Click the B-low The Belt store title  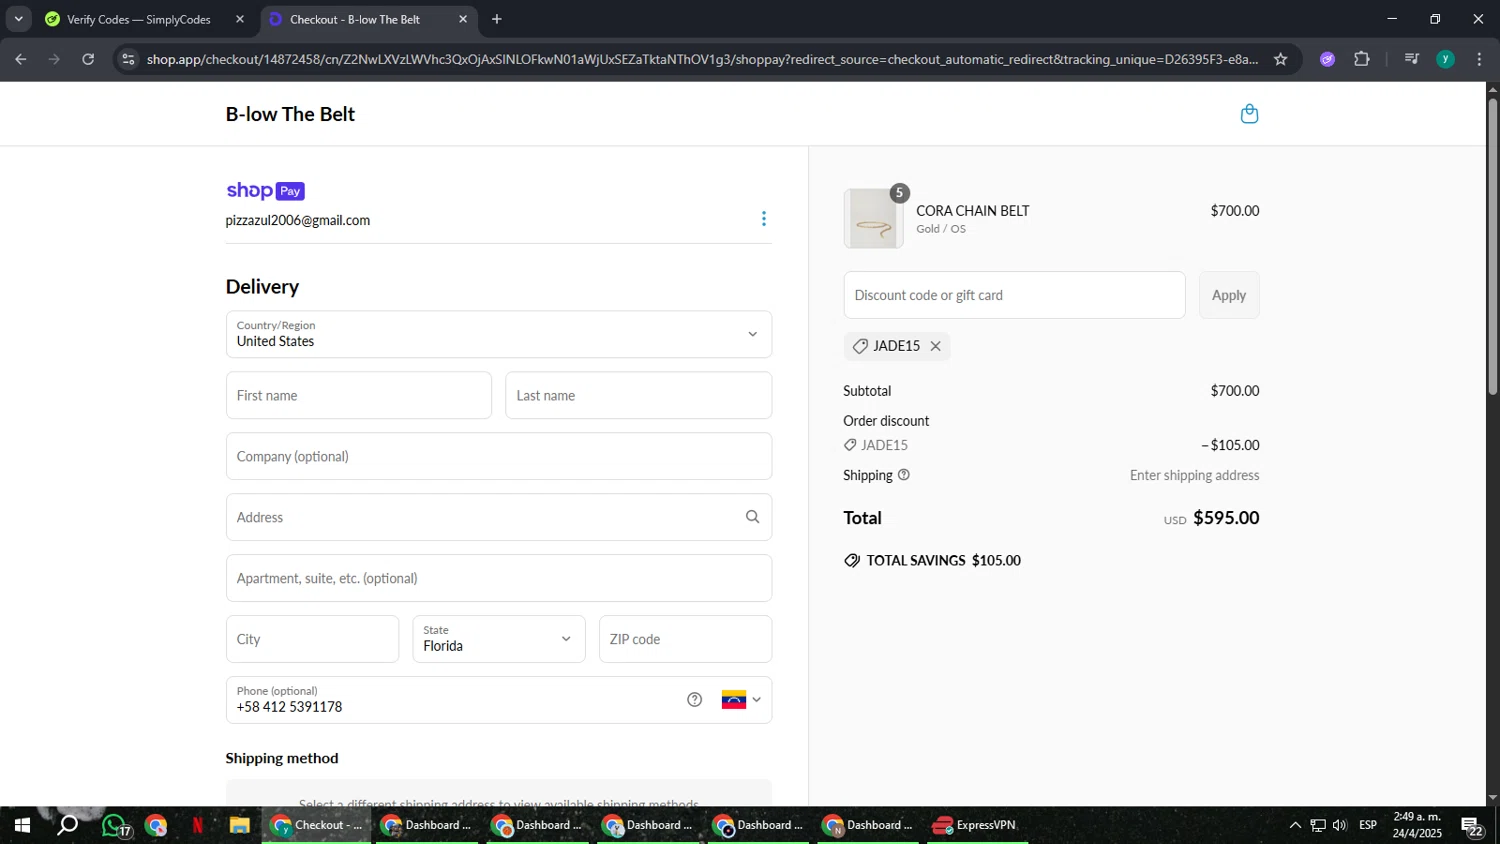click(290, 114)
